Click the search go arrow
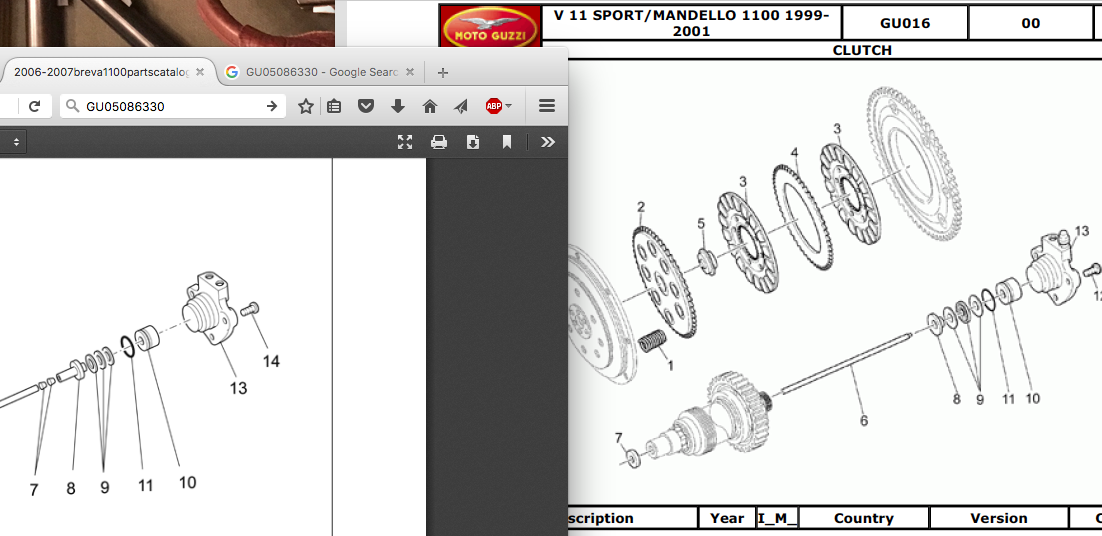 point(272,106)
